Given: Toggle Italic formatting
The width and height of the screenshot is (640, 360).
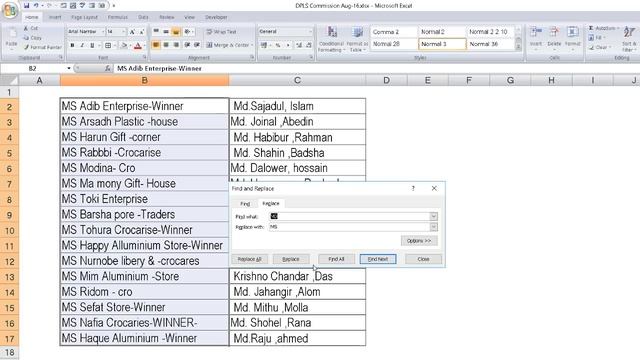Looking at the screenshot, I should pos(82,45).
